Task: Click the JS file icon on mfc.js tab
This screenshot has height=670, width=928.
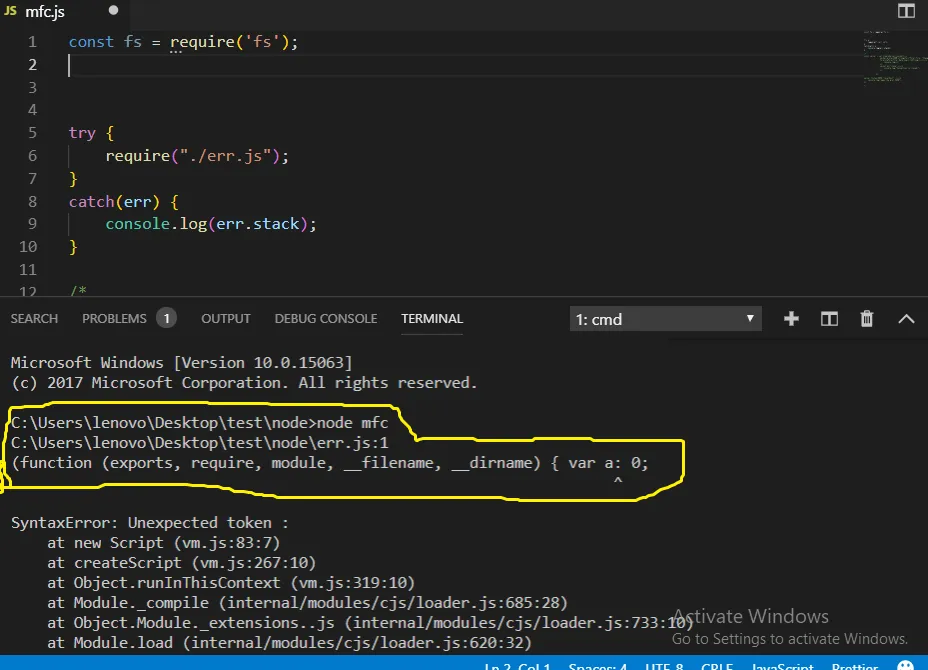Action: point(10,11)
